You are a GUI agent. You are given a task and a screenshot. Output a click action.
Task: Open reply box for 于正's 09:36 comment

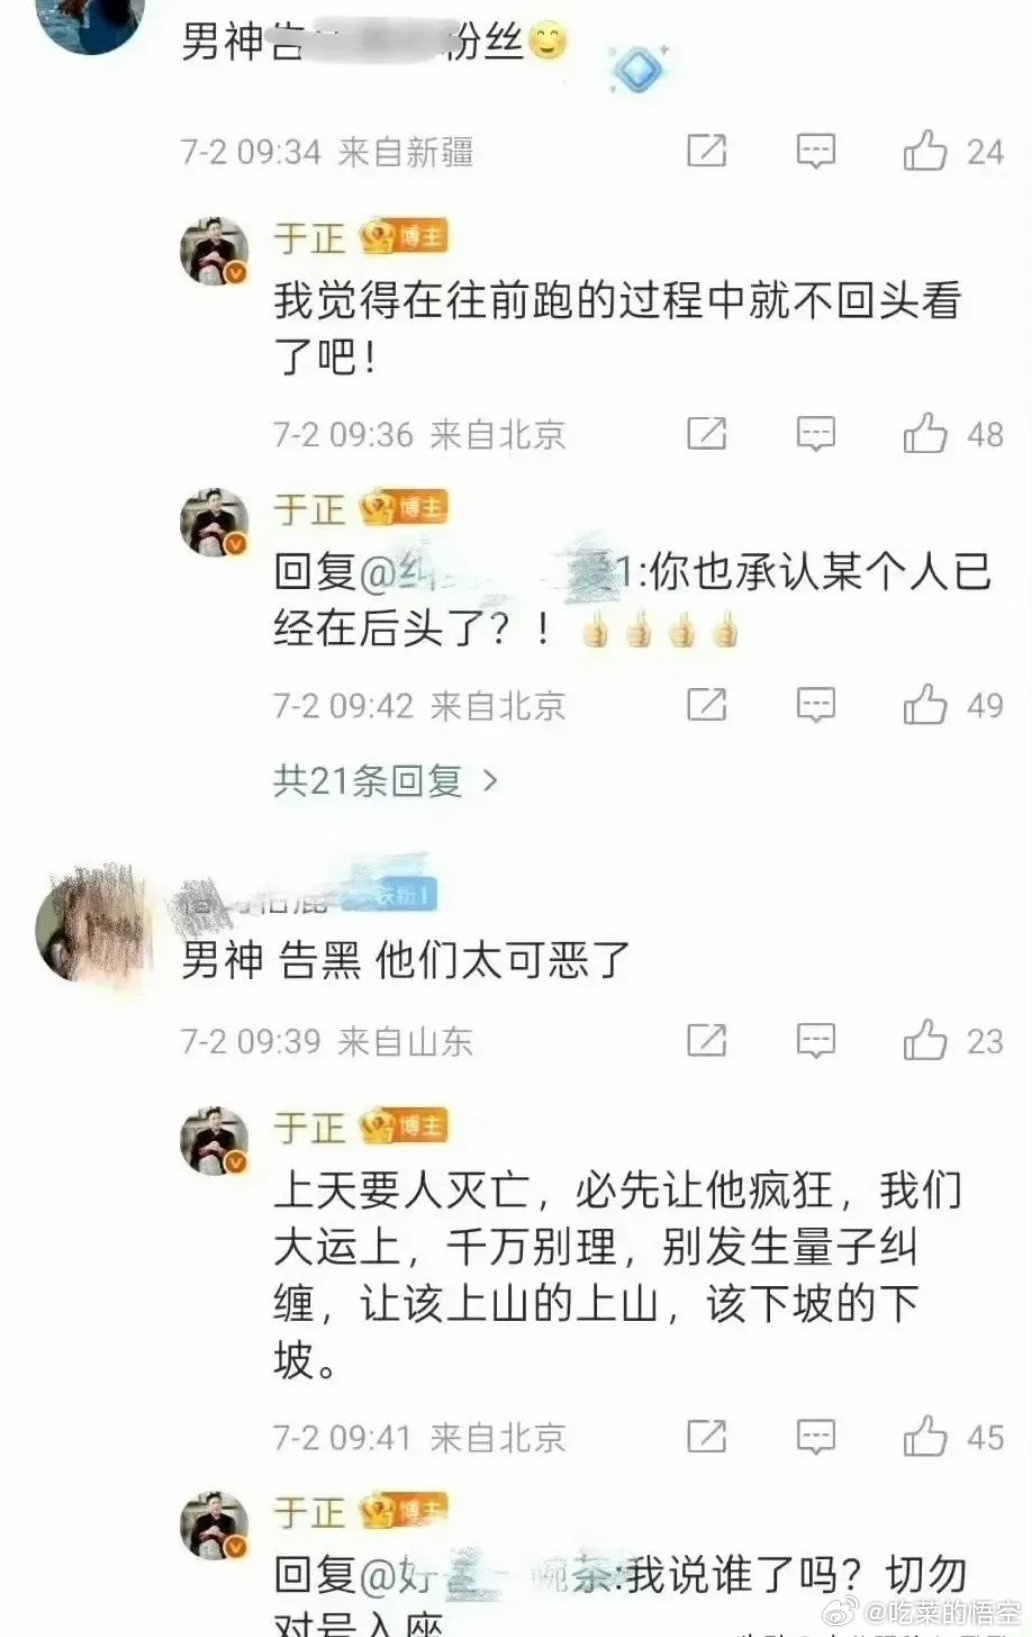click(x=815, y=433)
